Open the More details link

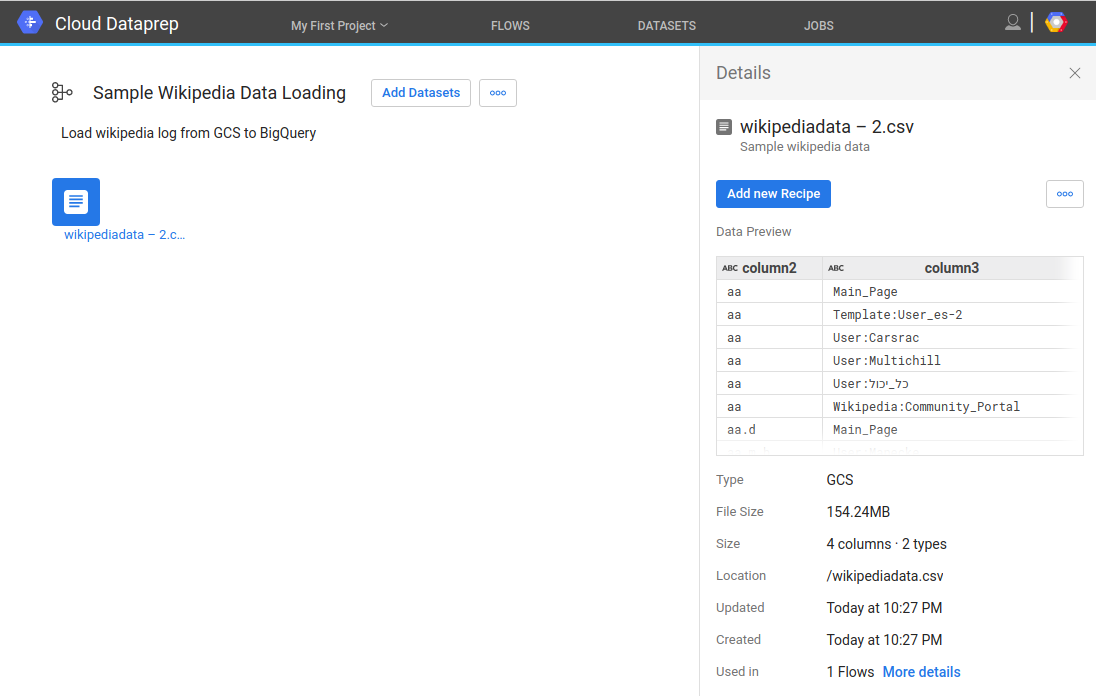(921, 672)
